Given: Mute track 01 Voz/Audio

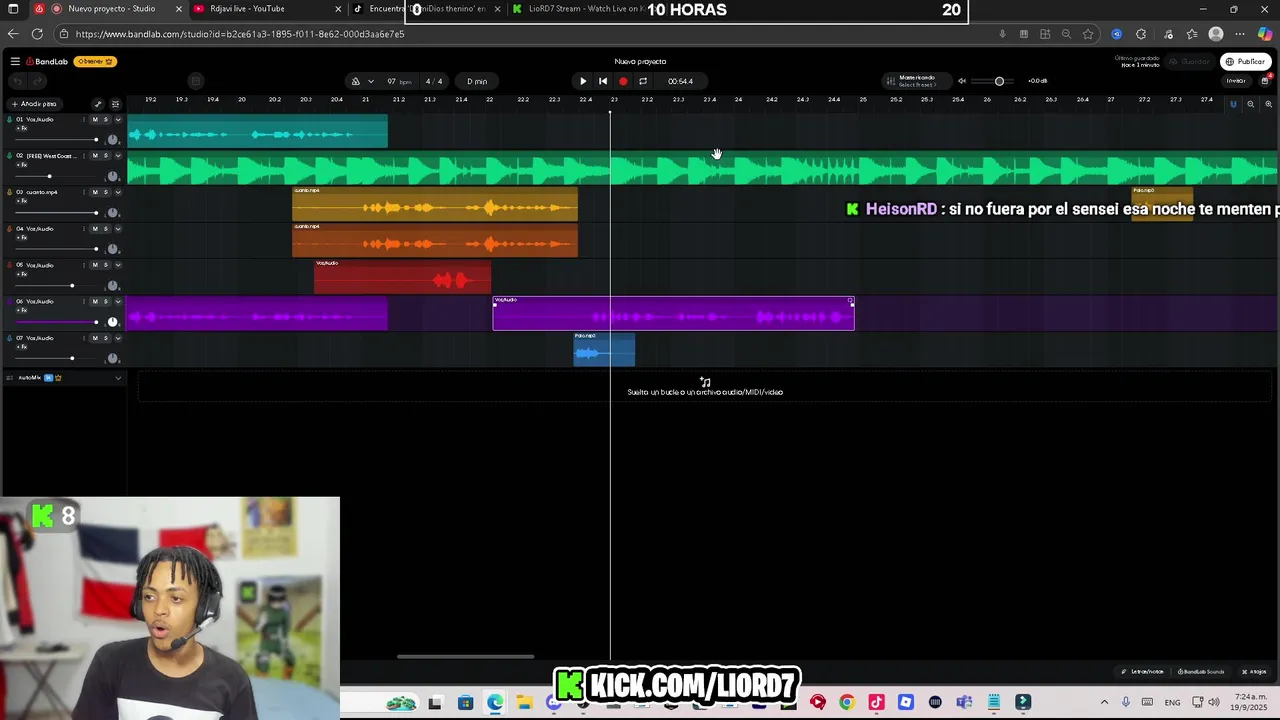Looking at the screenshot, I should click(x=95, y=120).
